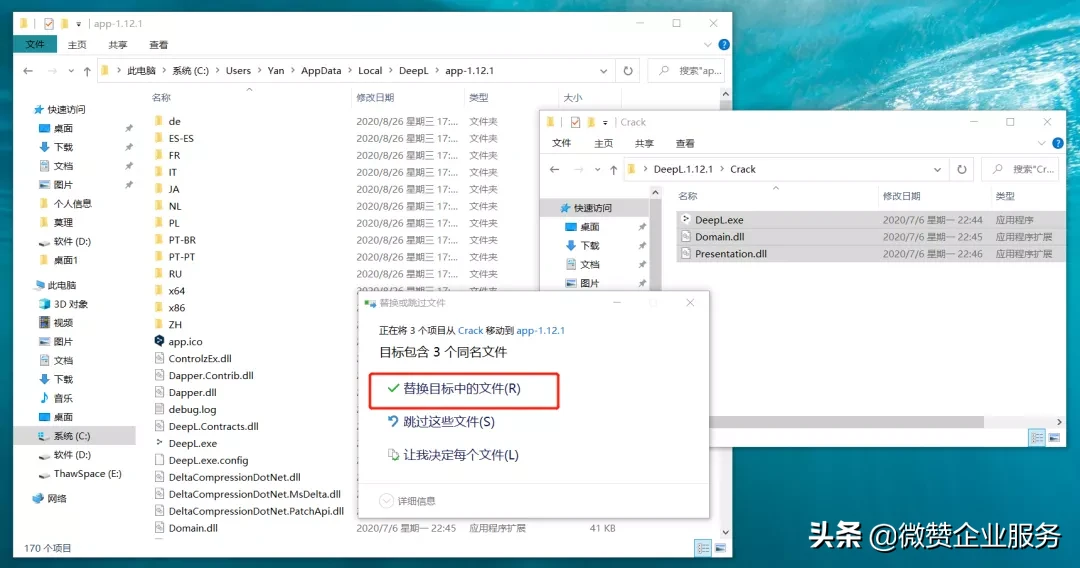Expand address history dropdown in app-1.12.1 window
The width and height of the screenshot is (1080, 568).
pos(603,71)
